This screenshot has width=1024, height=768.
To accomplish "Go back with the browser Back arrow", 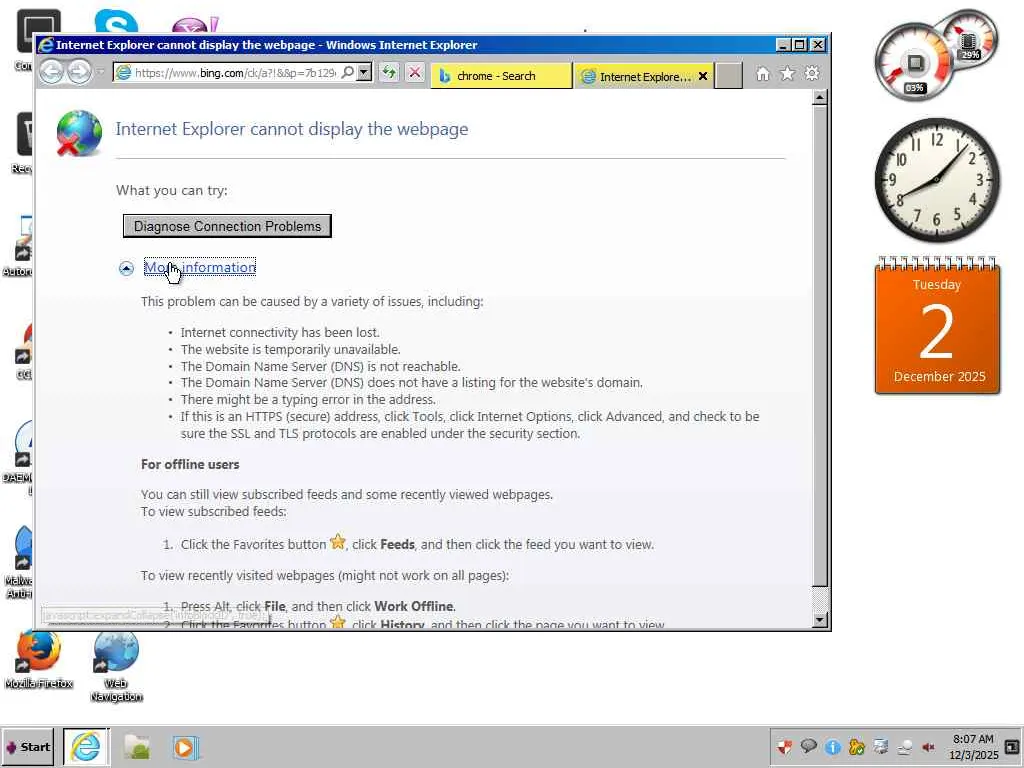I will 52,72.
